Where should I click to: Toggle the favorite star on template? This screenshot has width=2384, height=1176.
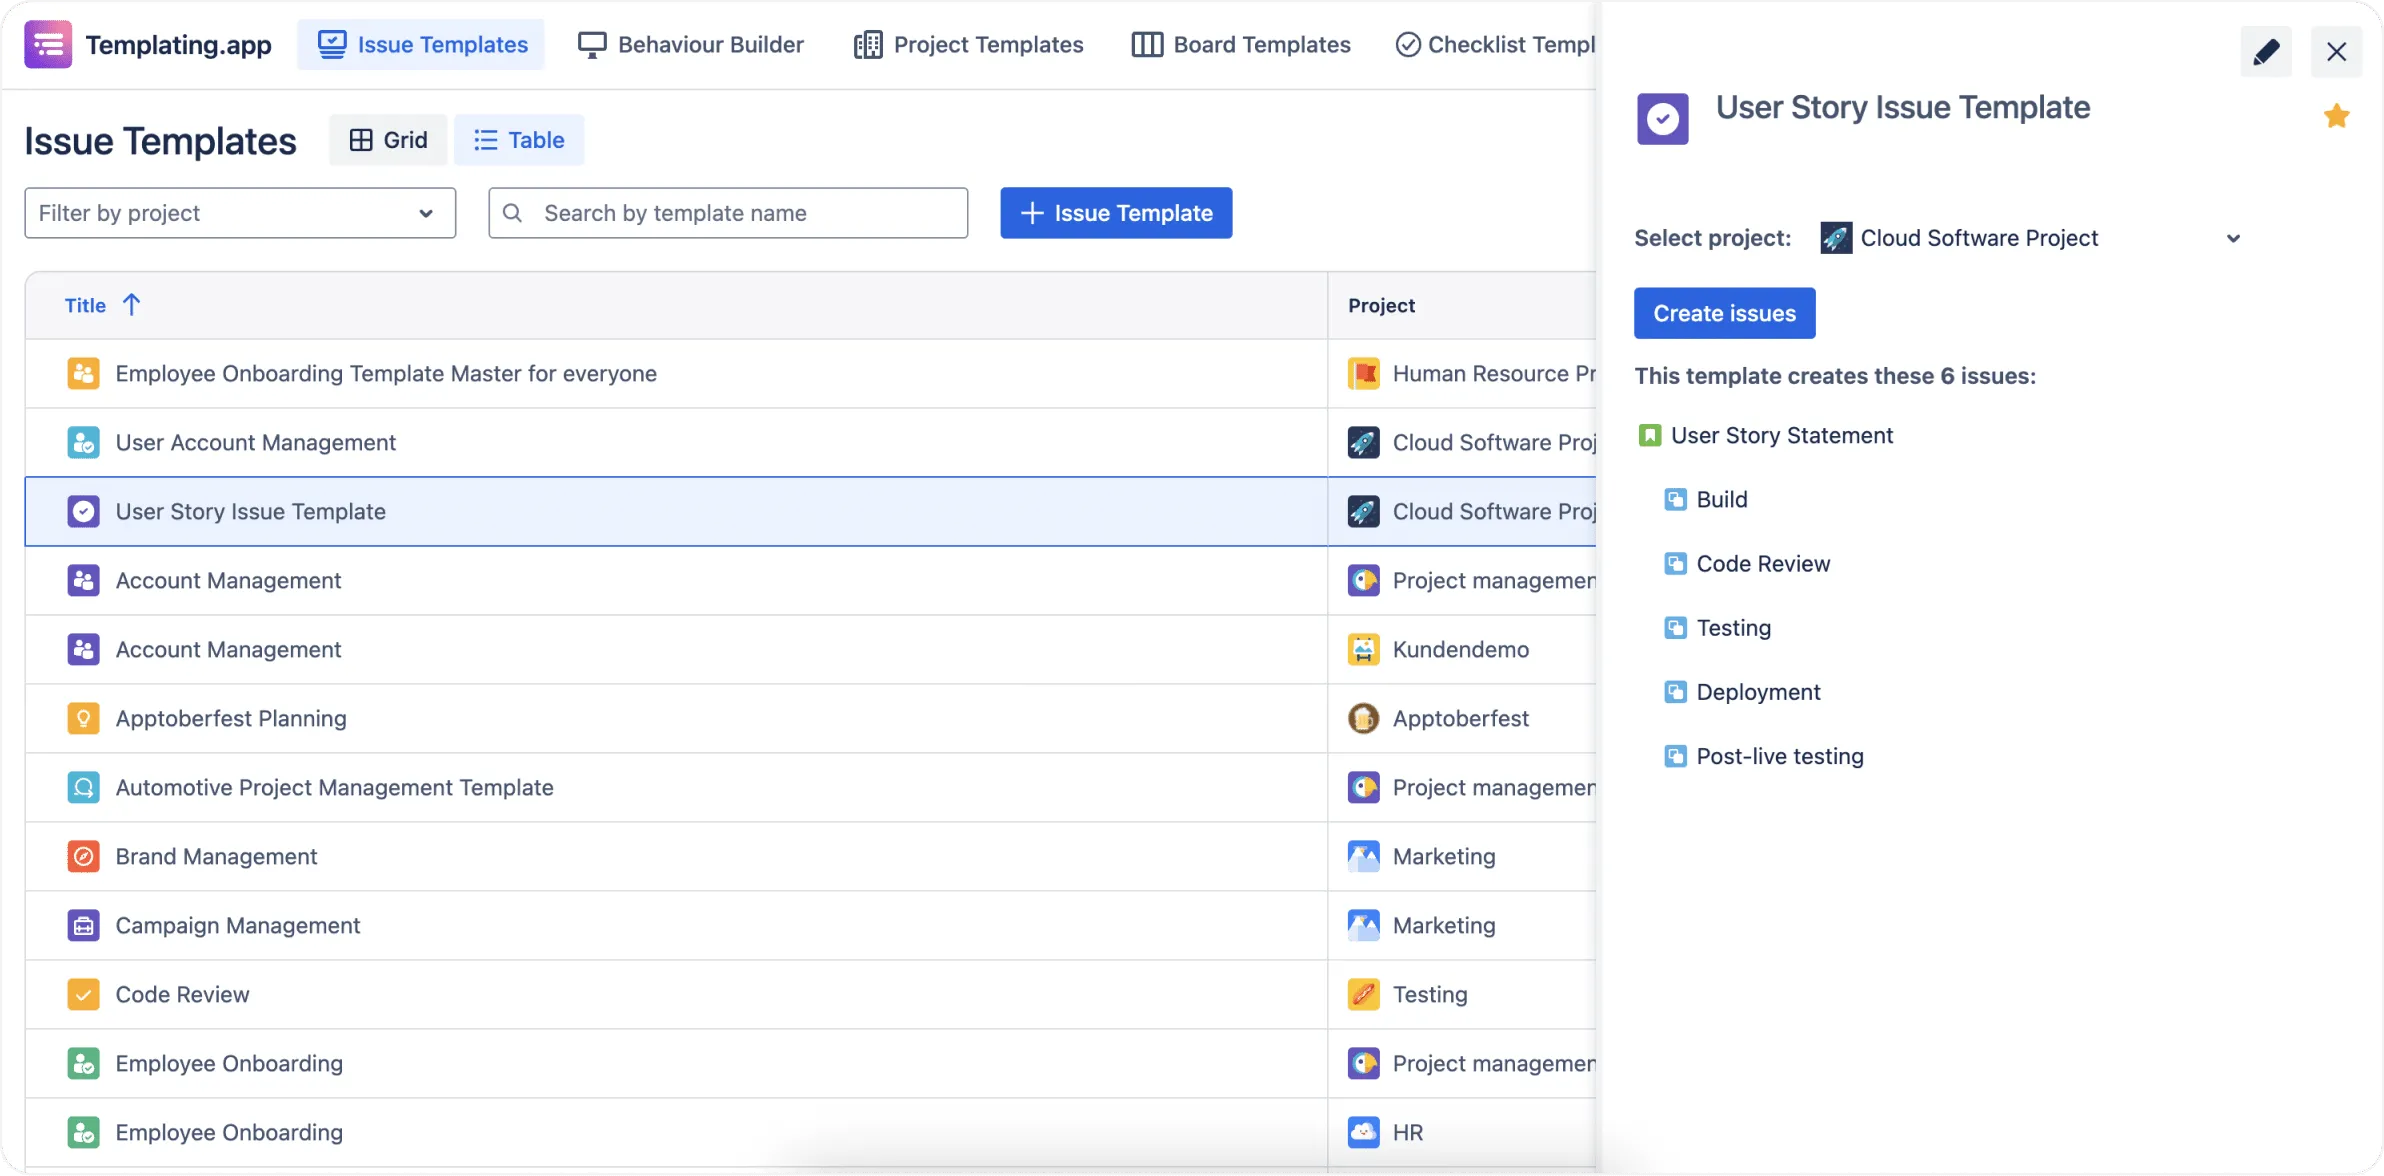(2336, 116)
